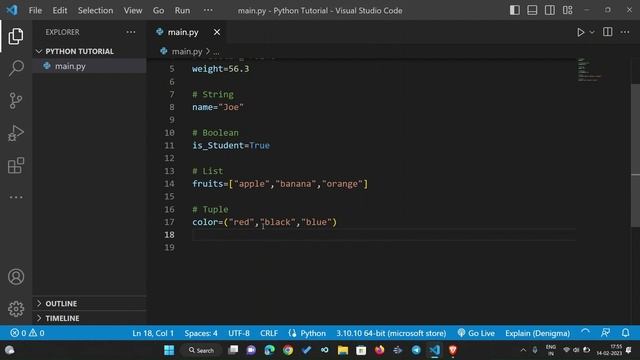The width and height of the screenshot is (640, 360).
Task: Start the Go Live server
Action: coord(476,333)
